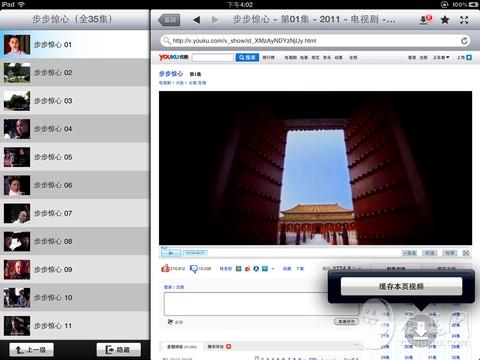480x360 pixels.
Task: Expand more share options arrow
Action: (273, 269)
